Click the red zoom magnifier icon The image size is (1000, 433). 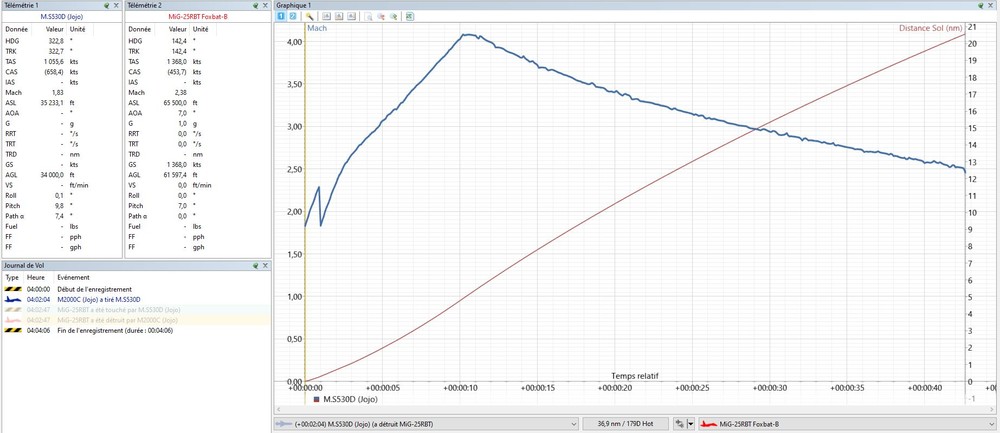(x=381, y=16)
